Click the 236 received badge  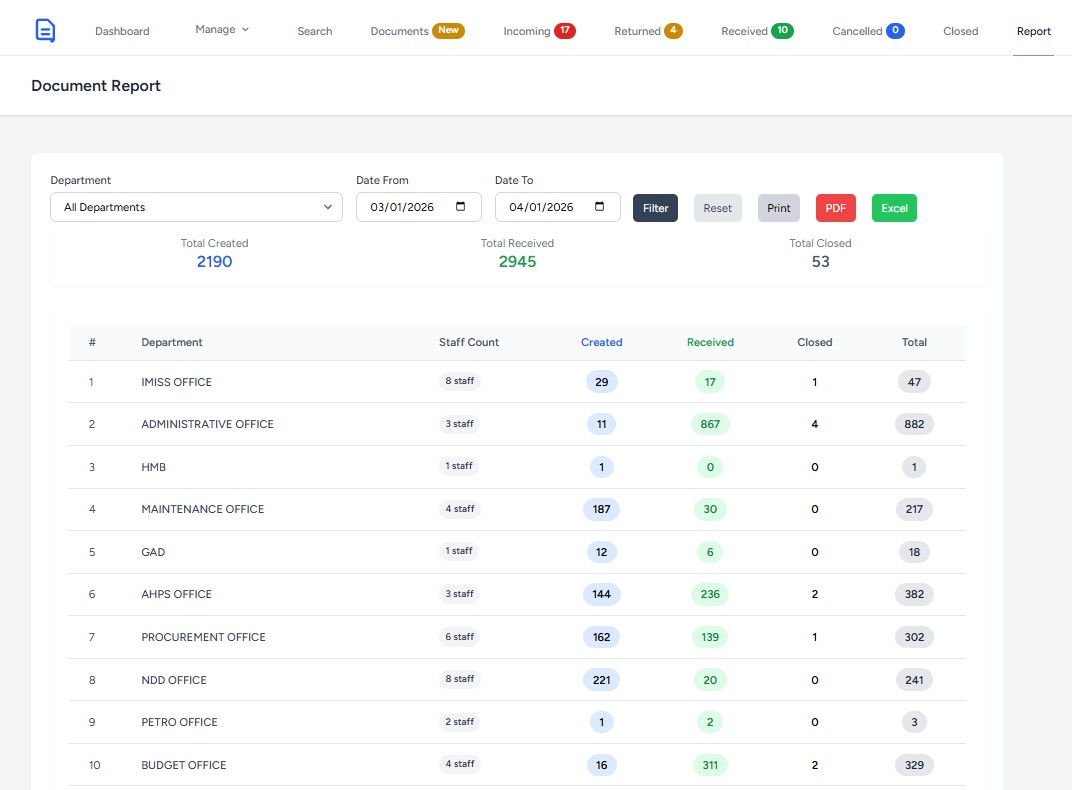pos(710,595)
